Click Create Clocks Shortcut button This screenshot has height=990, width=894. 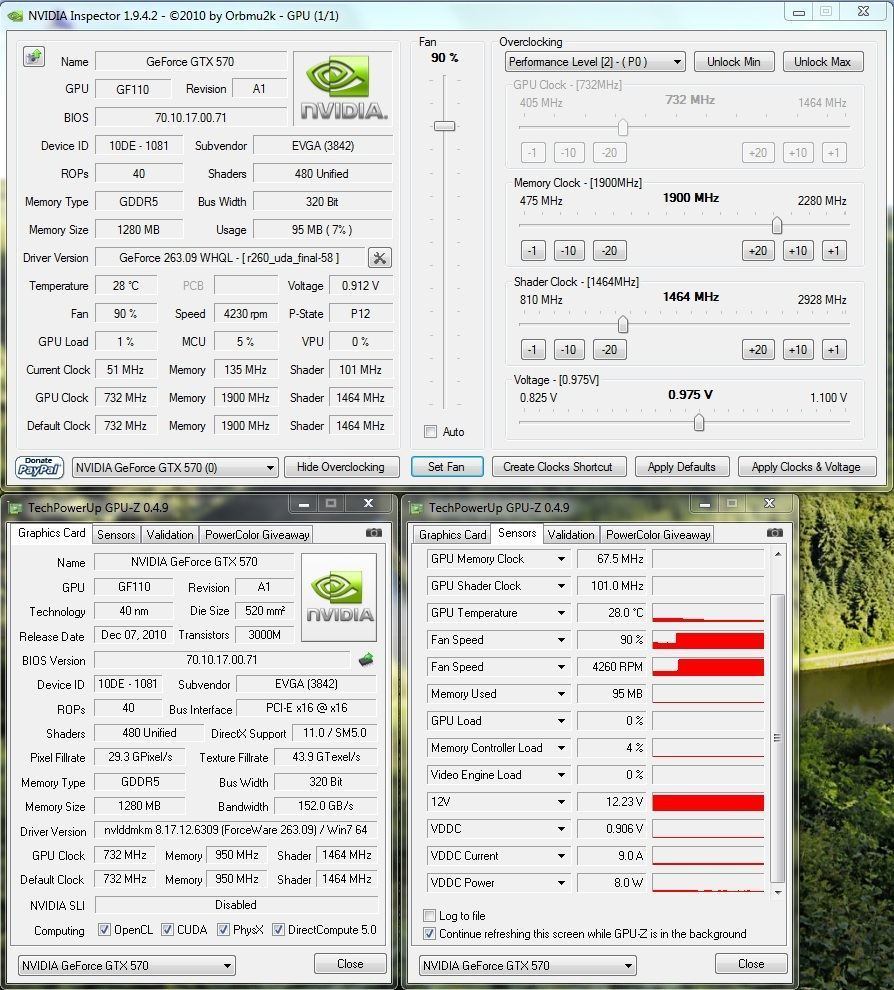coord(558,467)
